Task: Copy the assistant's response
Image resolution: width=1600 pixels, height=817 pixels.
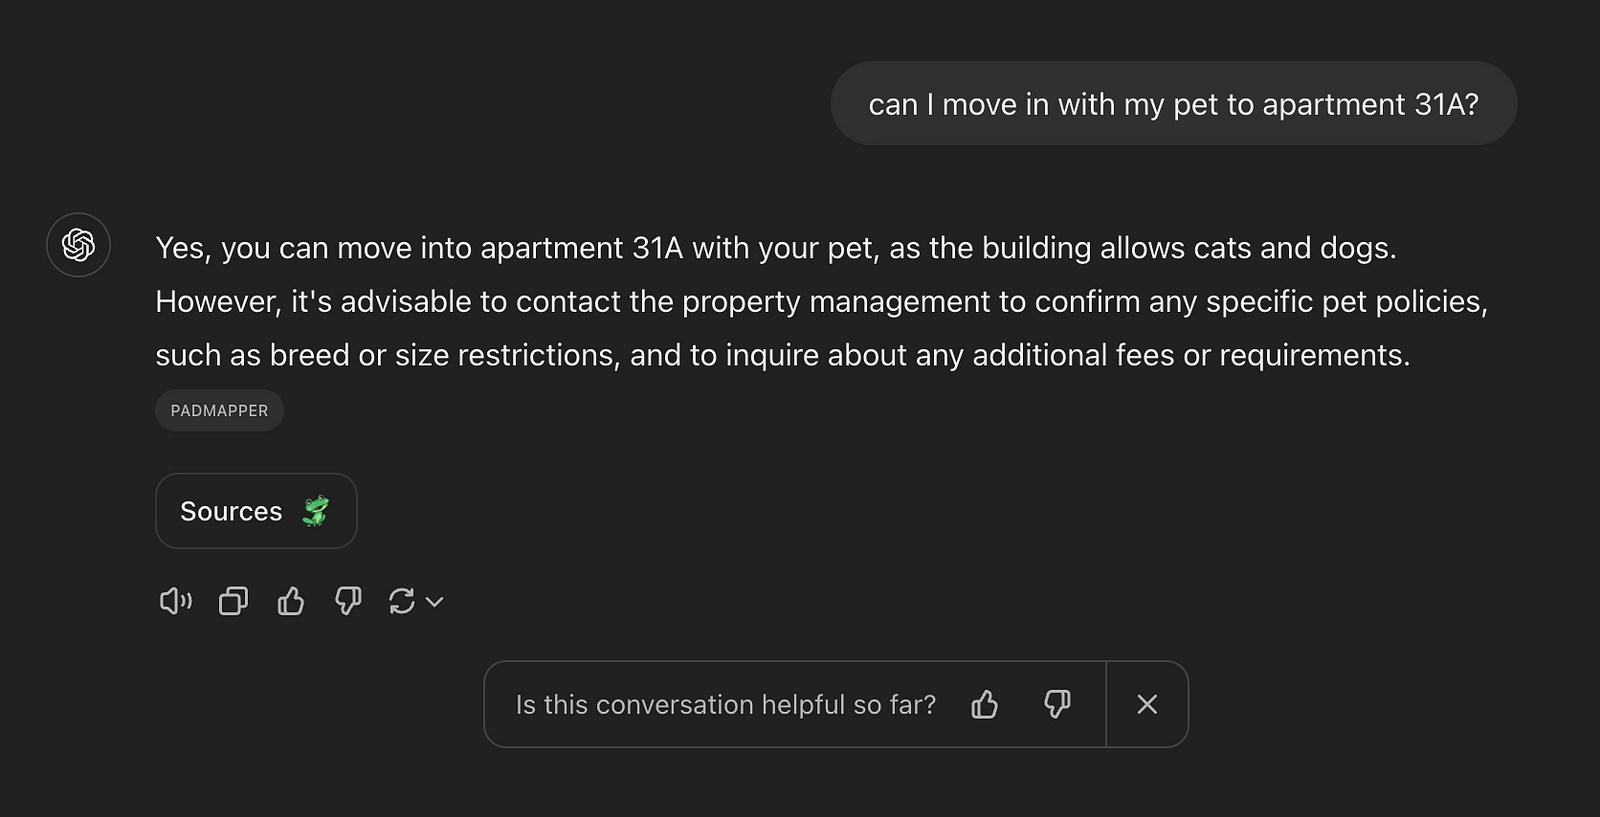Action: coord(233,601)
